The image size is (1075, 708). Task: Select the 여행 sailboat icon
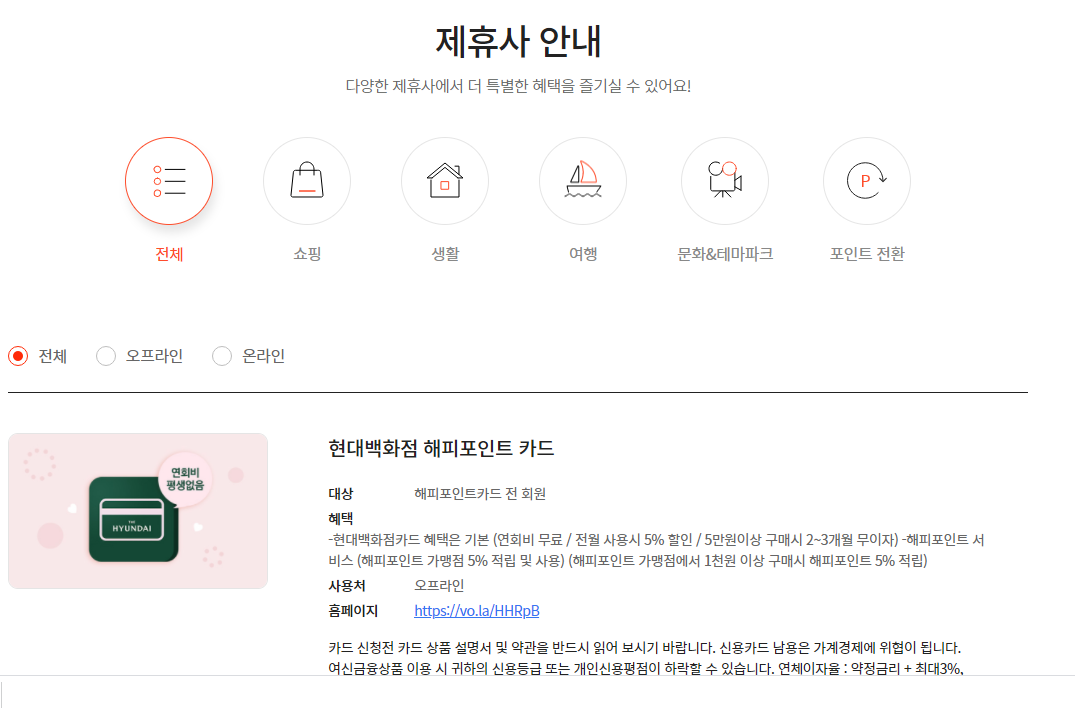[x=583, y=181]
